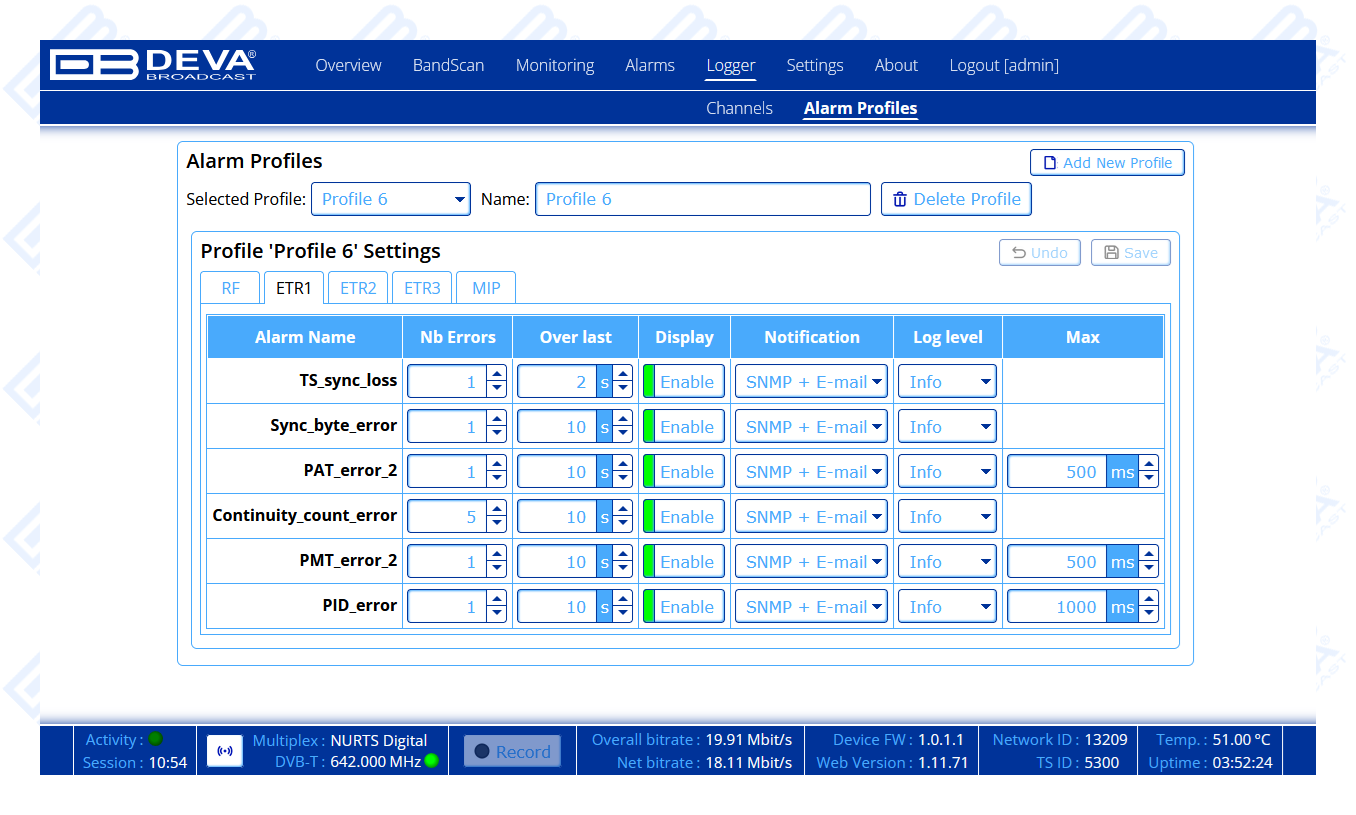Disable display for PID_error alarm

click(685, 607)
